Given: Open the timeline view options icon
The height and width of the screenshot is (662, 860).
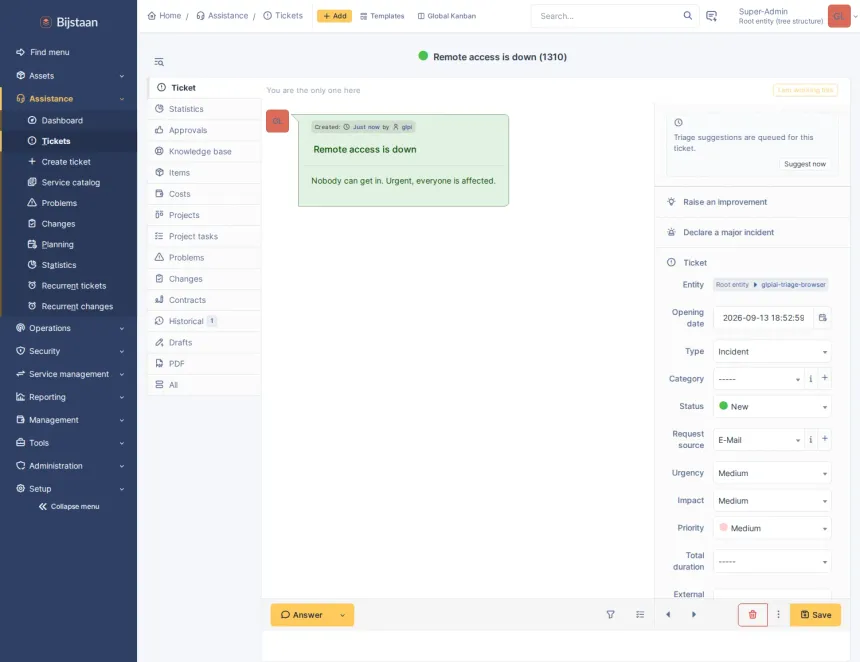Looking at the screenshot, I should (640, 615).
